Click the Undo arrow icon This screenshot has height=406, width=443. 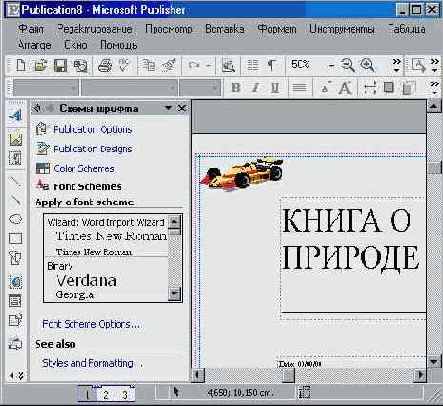point(194,65)
